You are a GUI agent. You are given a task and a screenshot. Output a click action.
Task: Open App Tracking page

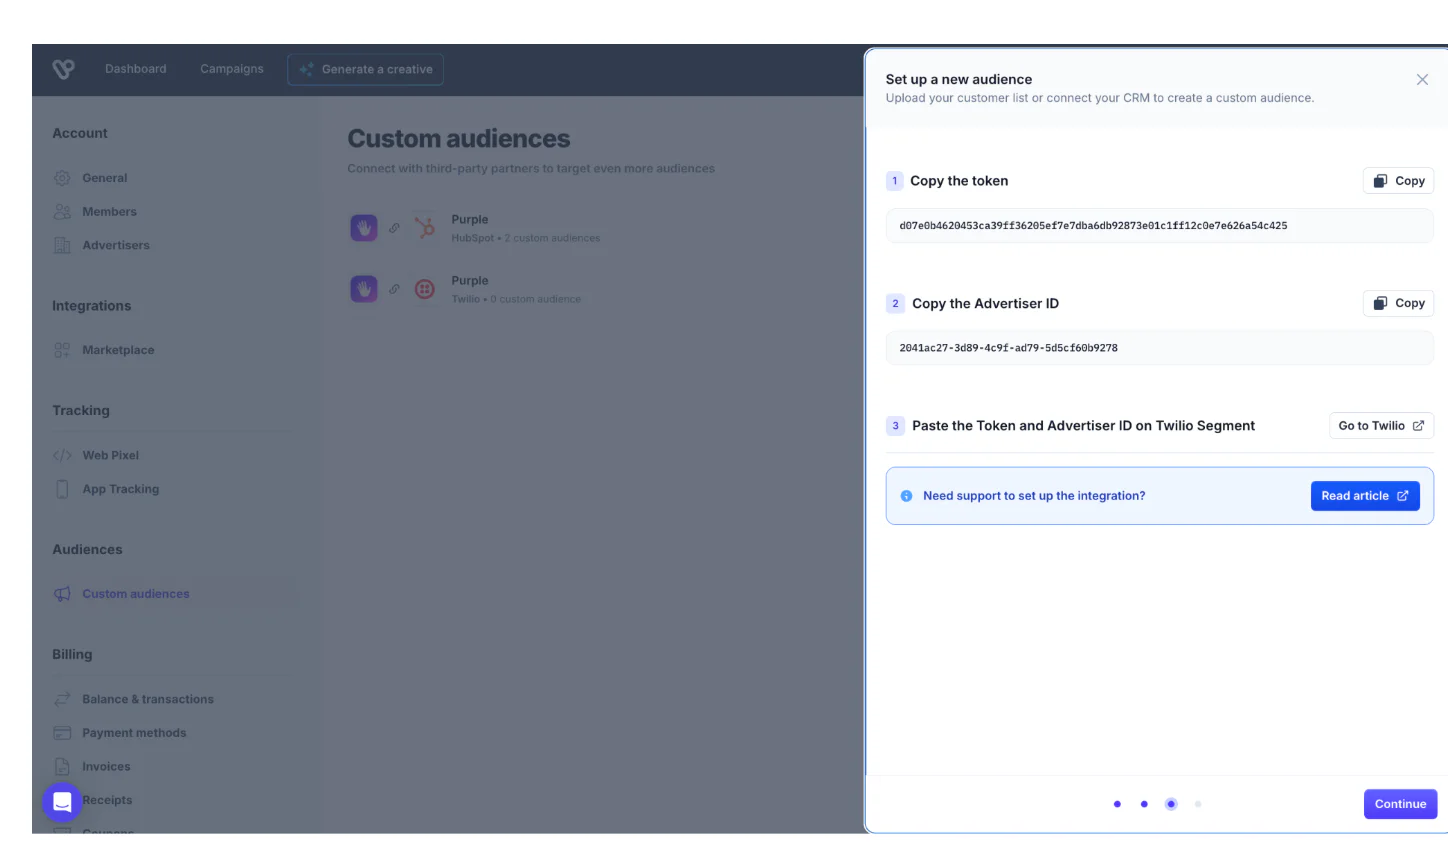[x=121, y=489]
